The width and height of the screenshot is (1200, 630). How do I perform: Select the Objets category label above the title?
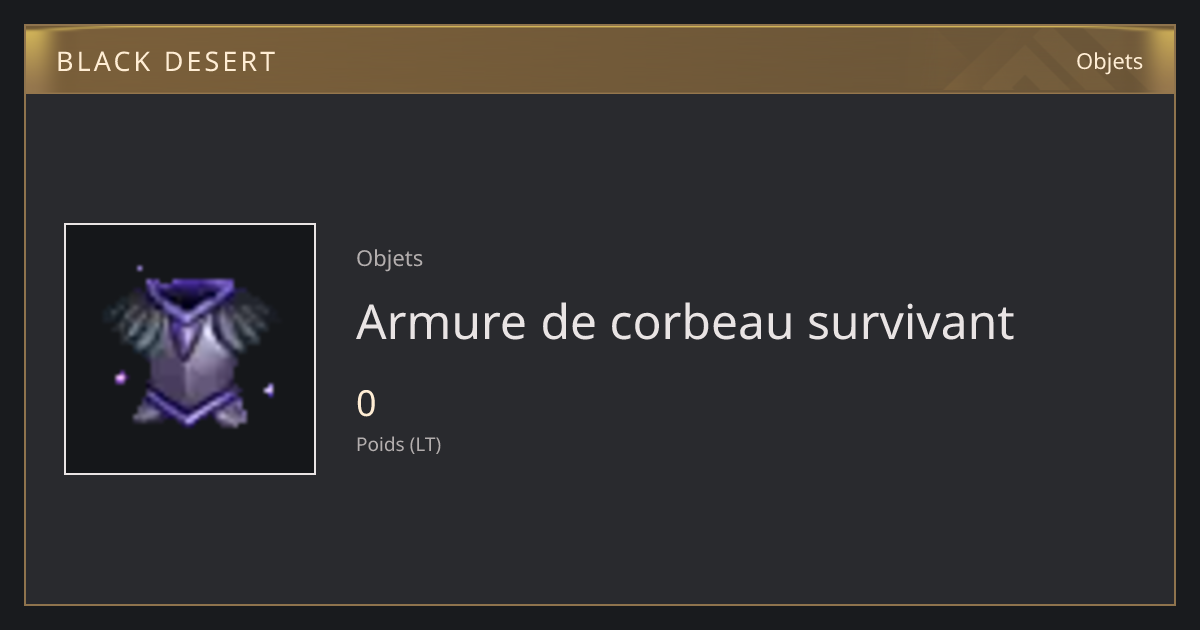coord(390,258)
